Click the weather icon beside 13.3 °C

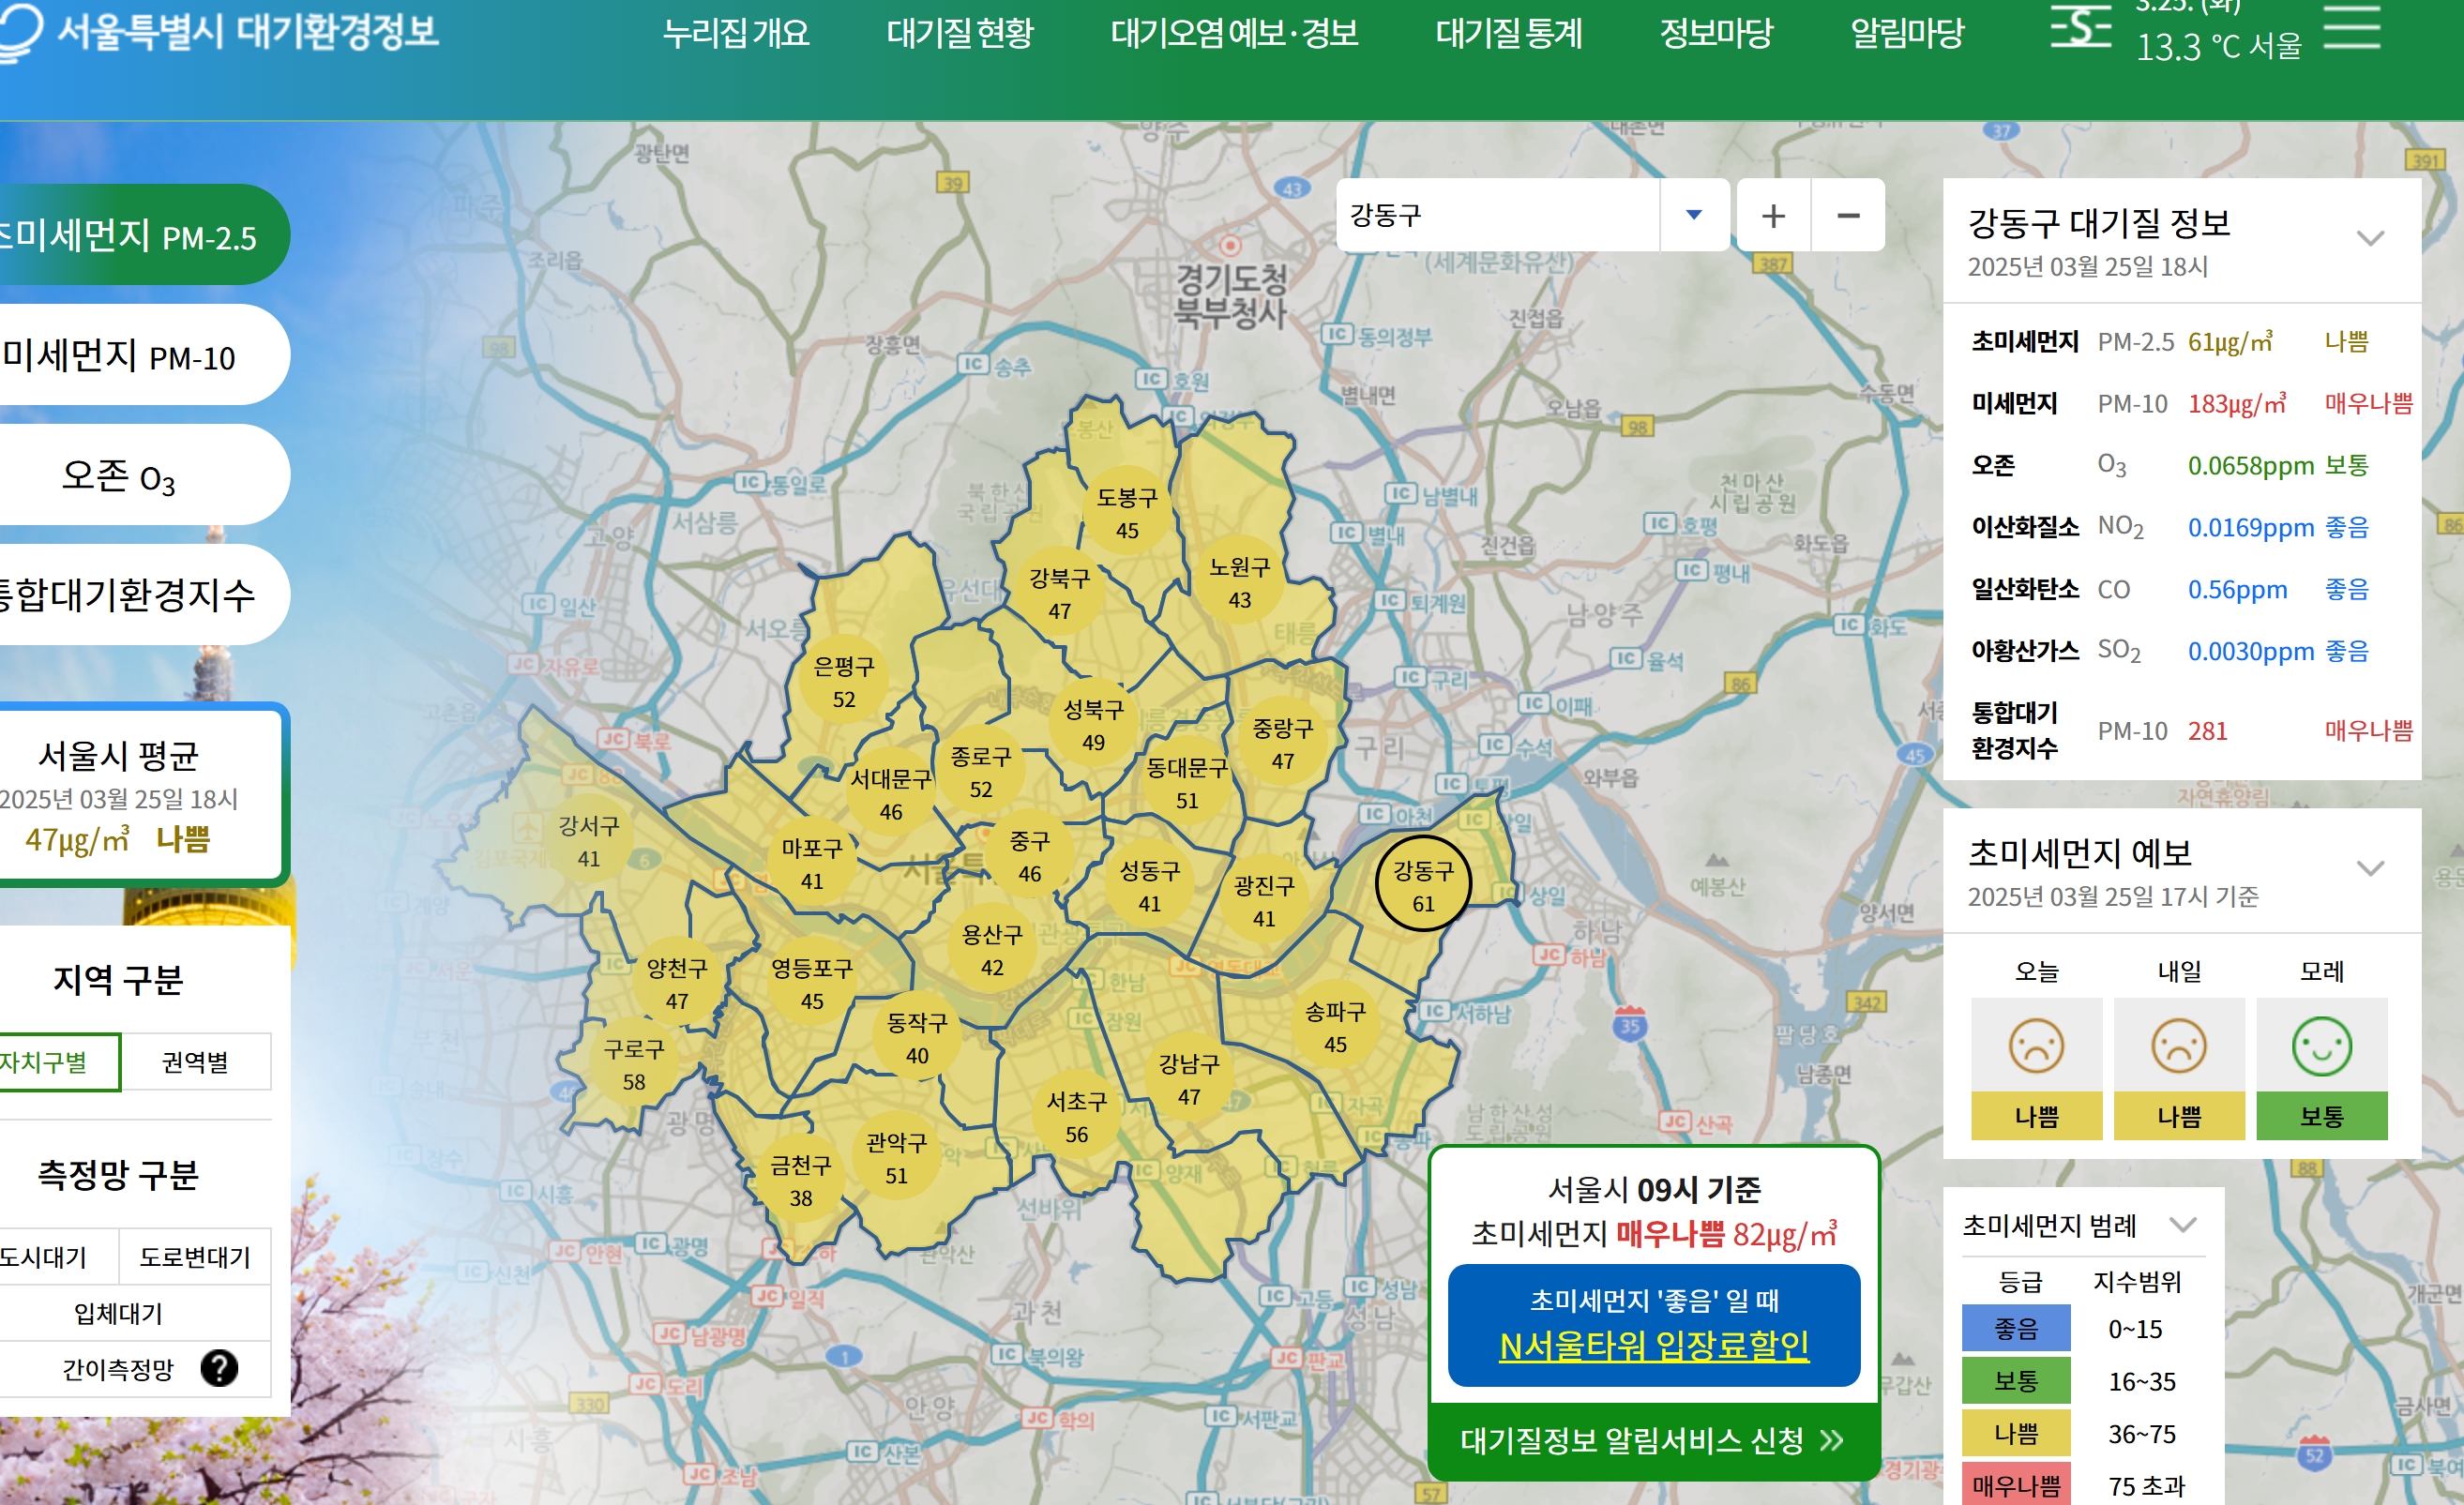[x=2080, y=28]
